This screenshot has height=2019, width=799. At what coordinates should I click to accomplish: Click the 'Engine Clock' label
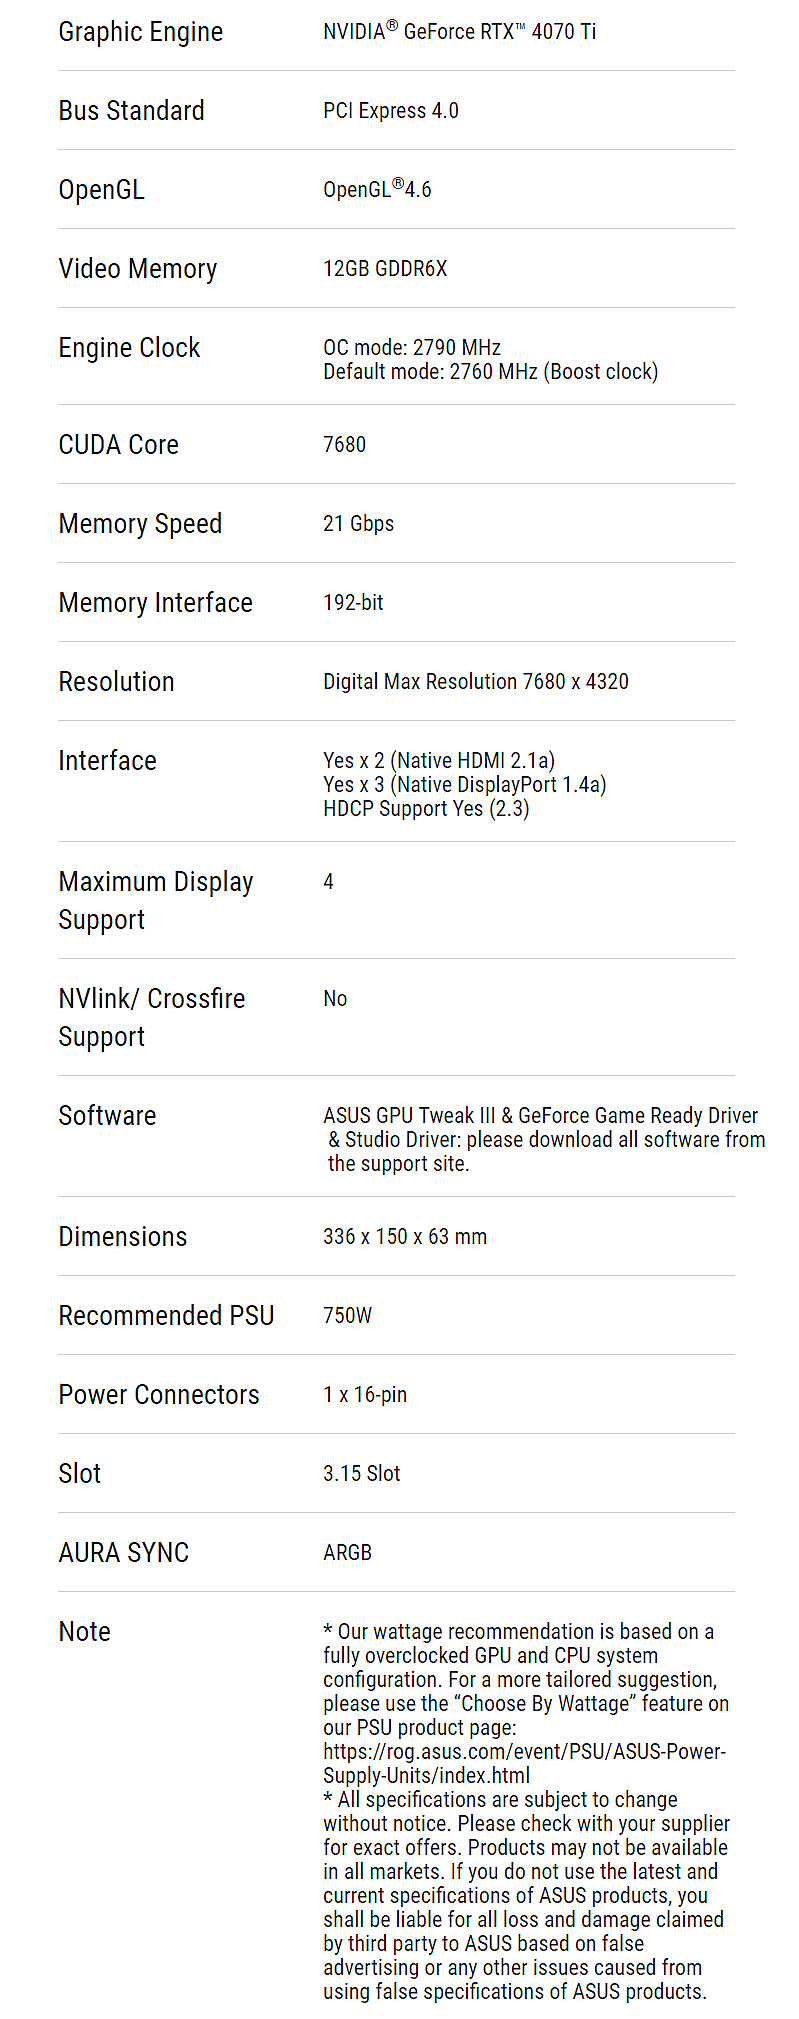(x=130, y=348)
